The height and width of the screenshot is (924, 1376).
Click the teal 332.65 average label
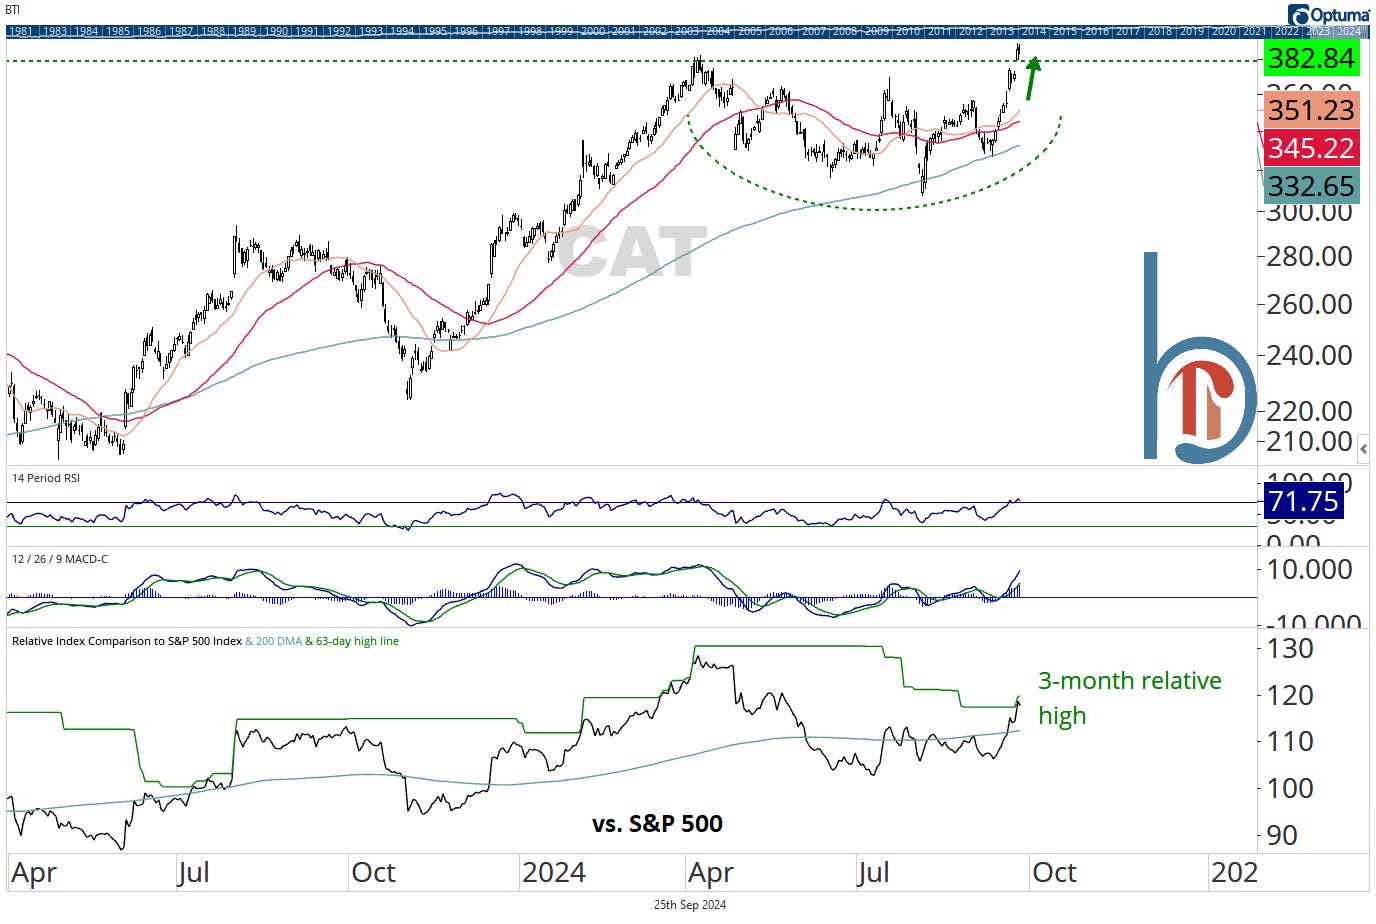1311,186
